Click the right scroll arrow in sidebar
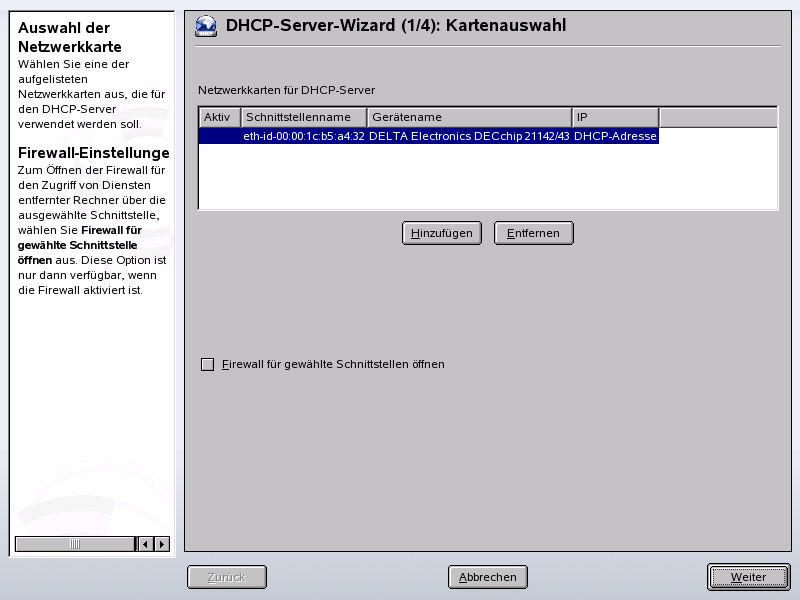Screen dimensions: 800x600 click(161, 544)
